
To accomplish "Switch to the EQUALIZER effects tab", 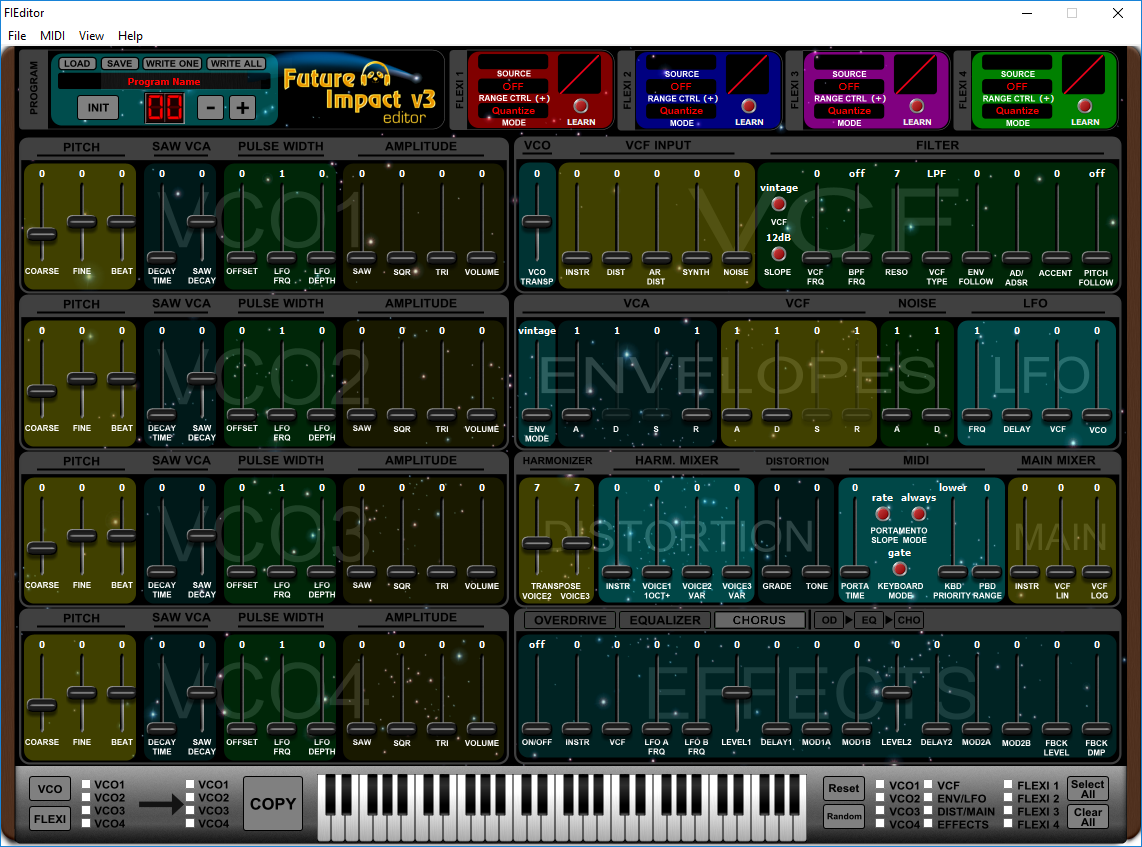I will click(665, 620).
